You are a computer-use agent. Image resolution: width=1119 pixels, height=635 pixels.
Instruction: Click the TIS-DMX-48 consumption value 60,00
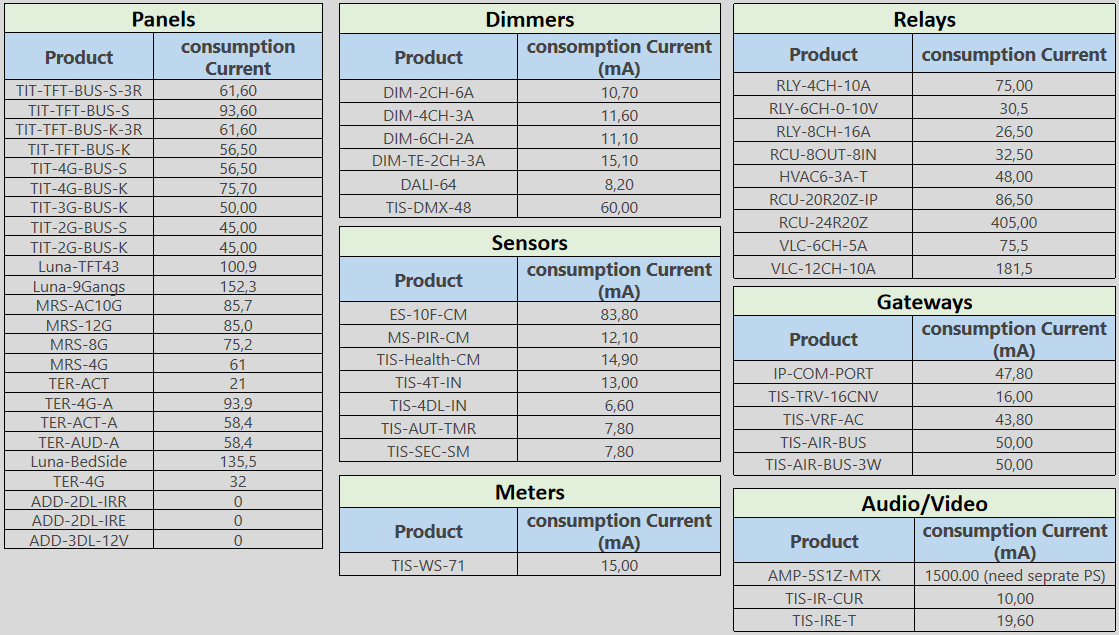point(618,207)
